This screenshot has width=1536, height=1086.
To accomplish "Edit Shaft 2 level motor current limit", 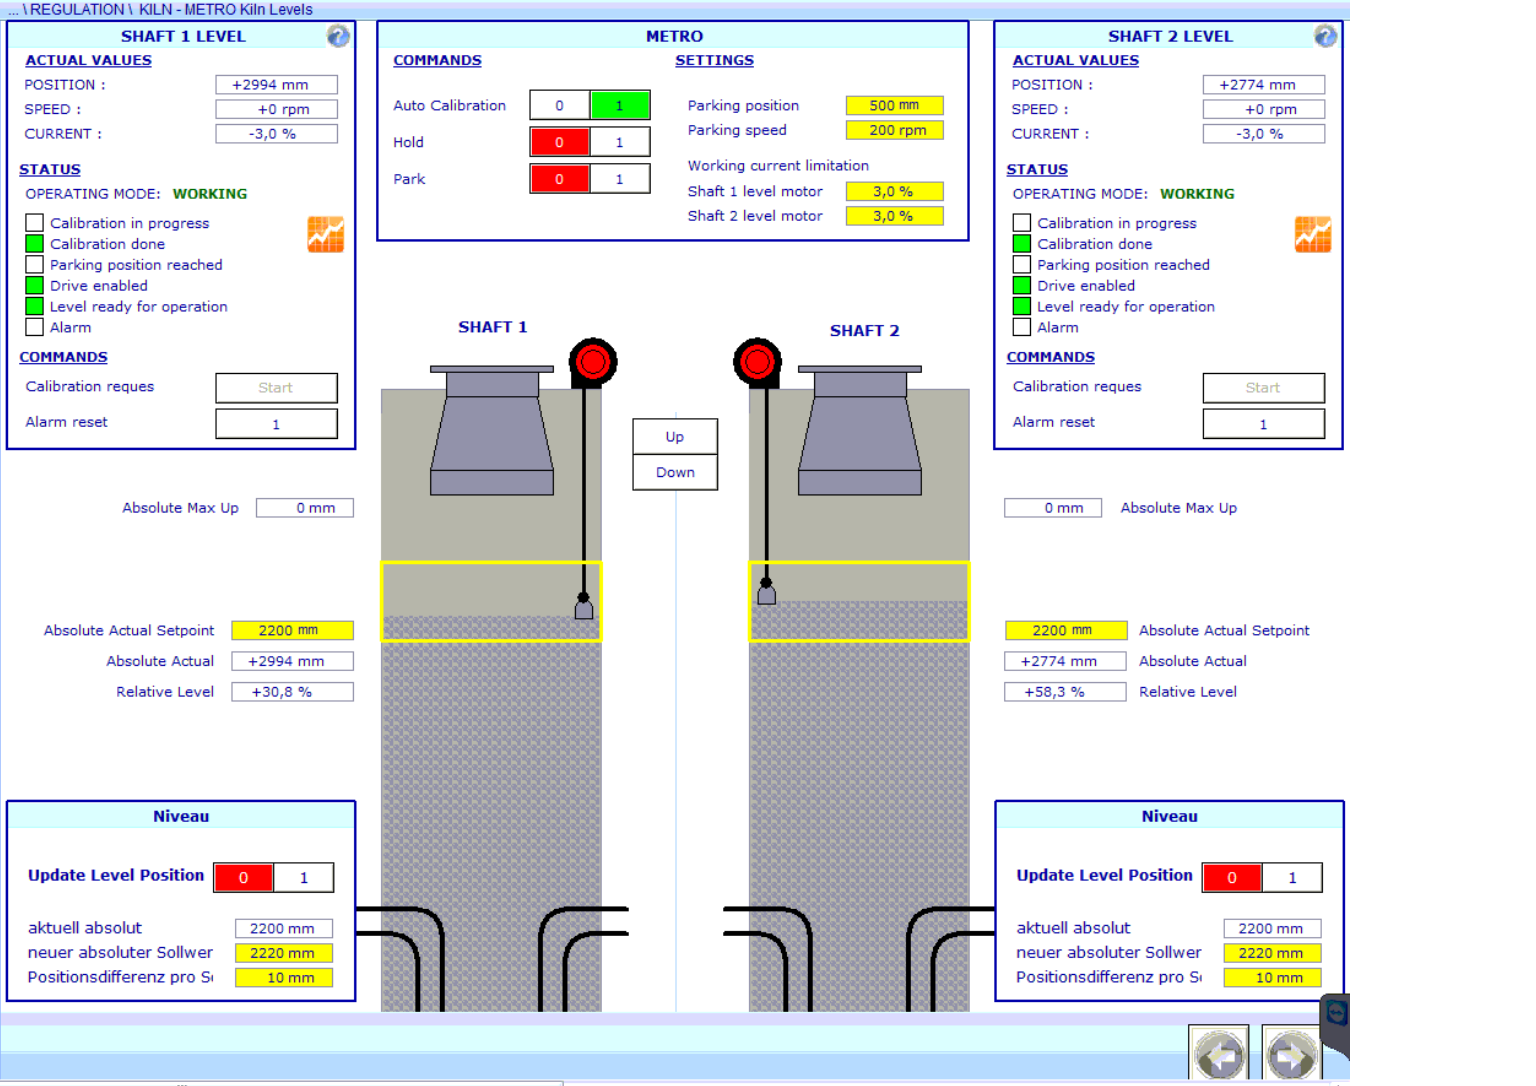I will click(x=895, y=216).
